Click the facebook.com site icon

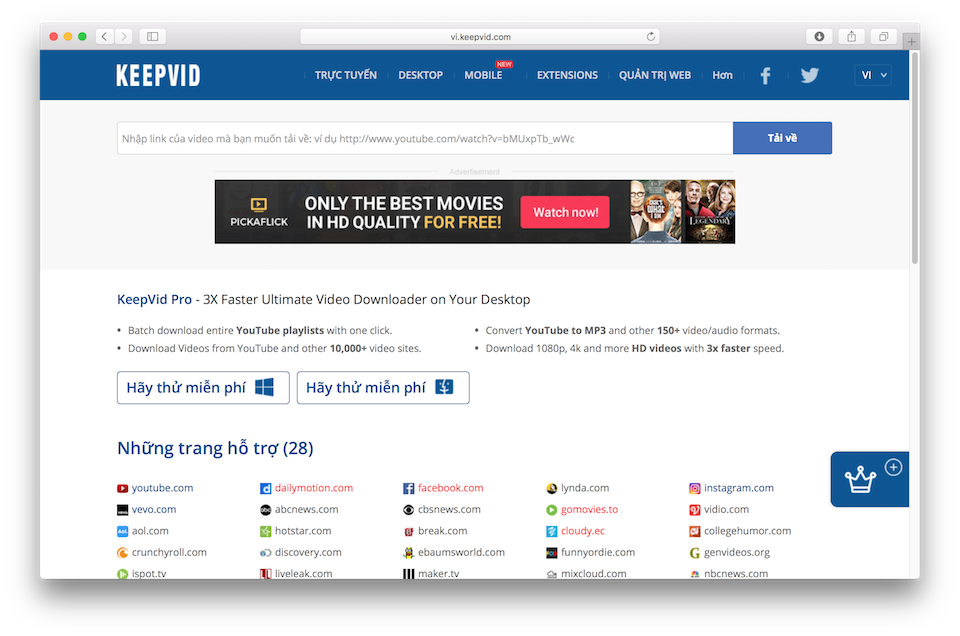coord(408,488)
